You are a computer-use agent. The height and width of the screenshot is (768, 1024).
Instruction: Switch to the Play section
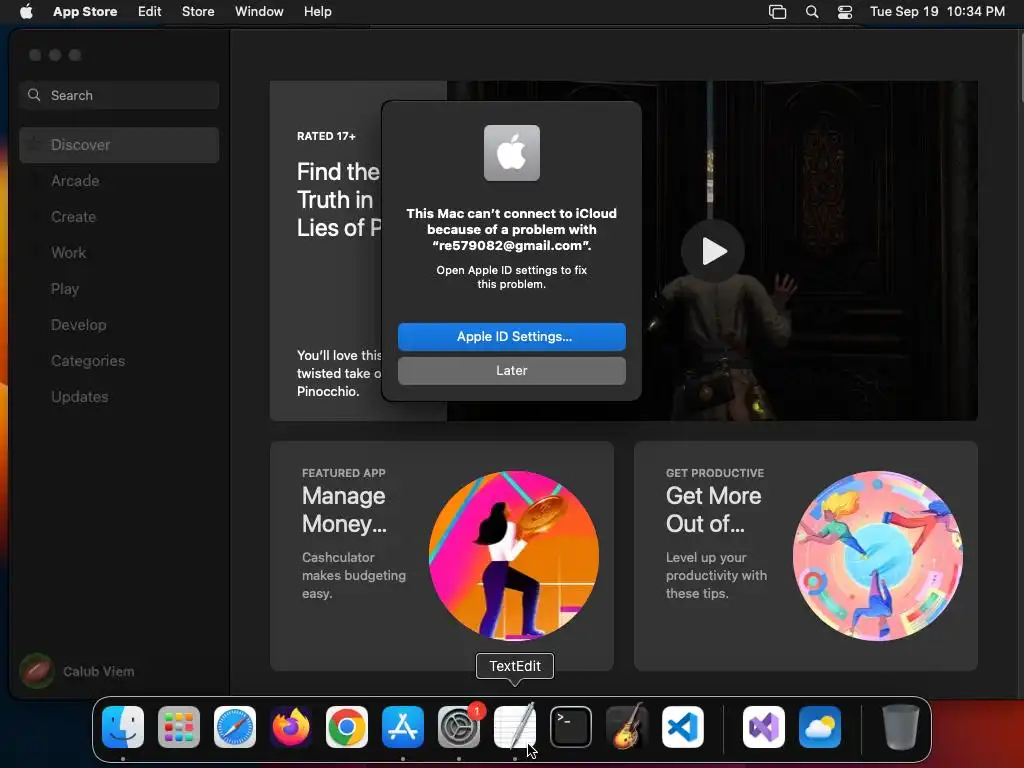pyautogui.click(x=119, y=289)
